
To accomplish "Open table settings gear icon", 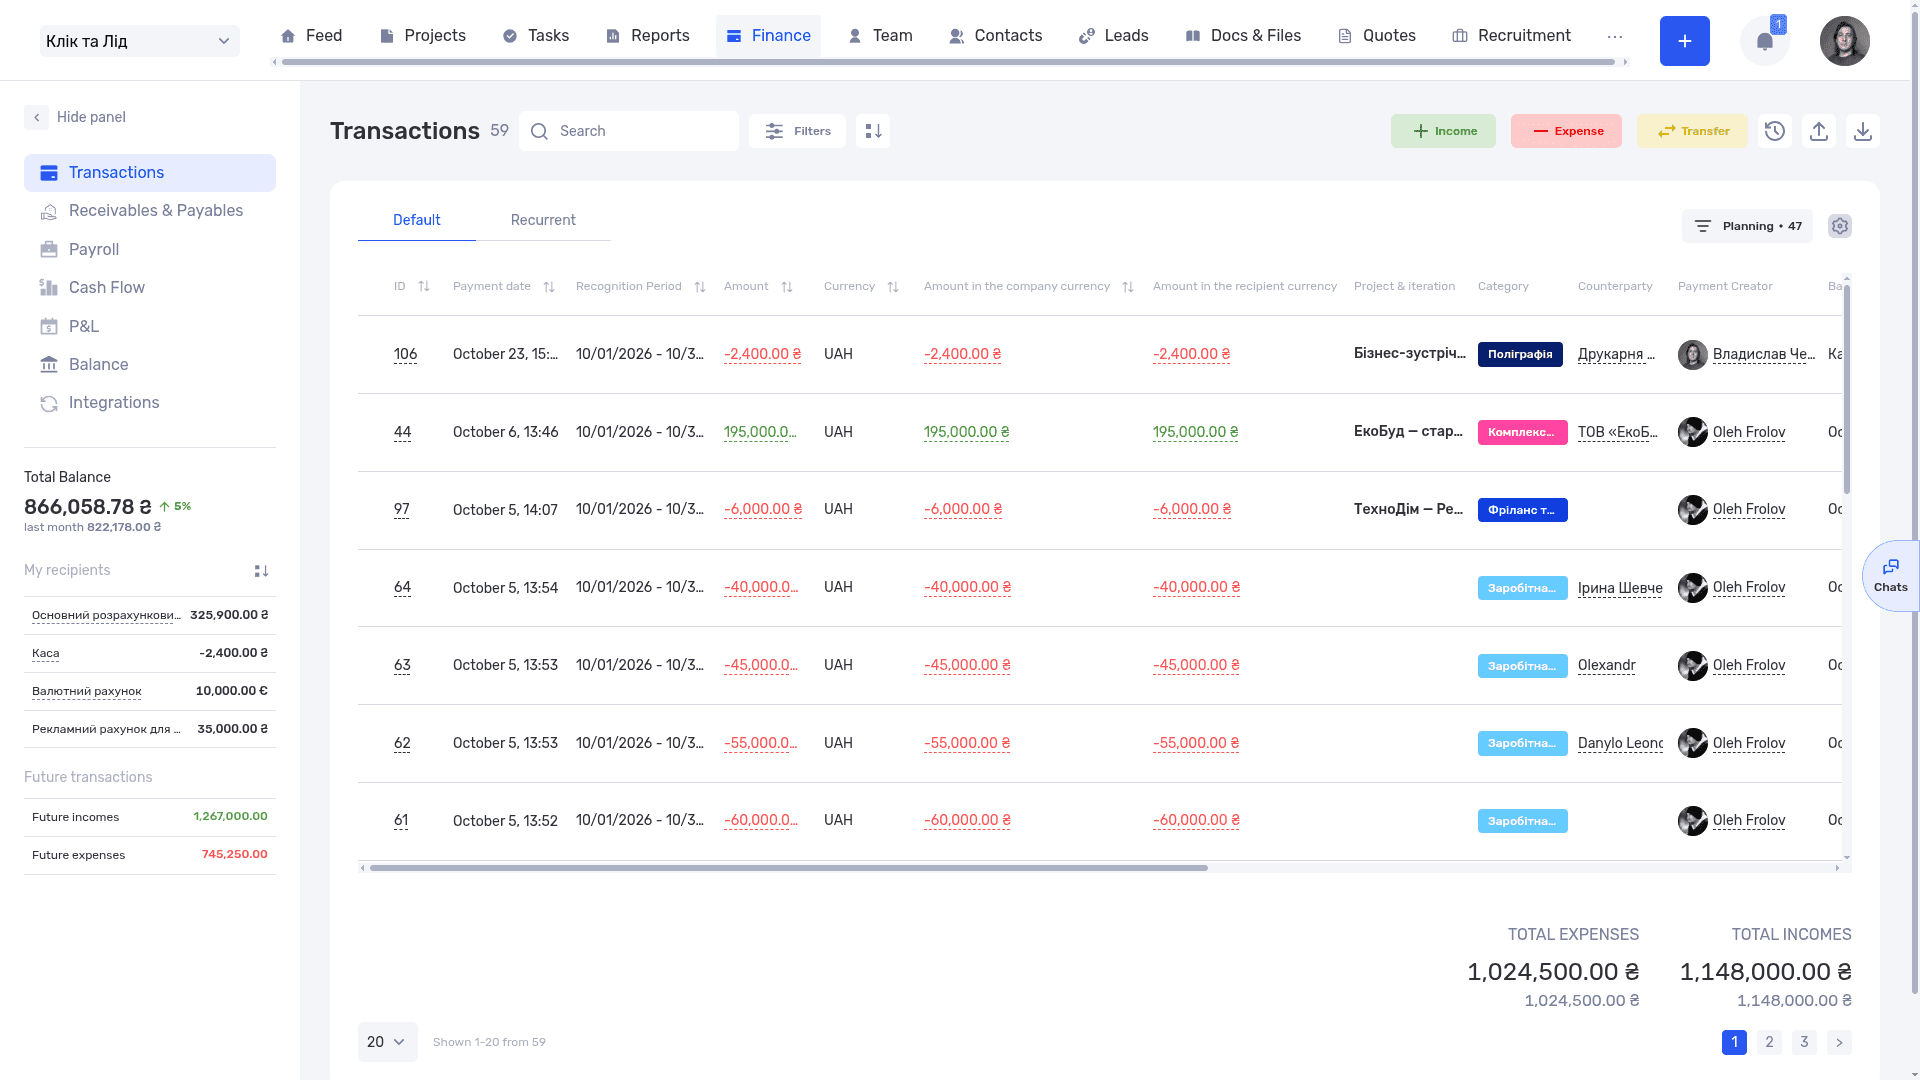I will pyautogui.click(x=1840, y=226).
